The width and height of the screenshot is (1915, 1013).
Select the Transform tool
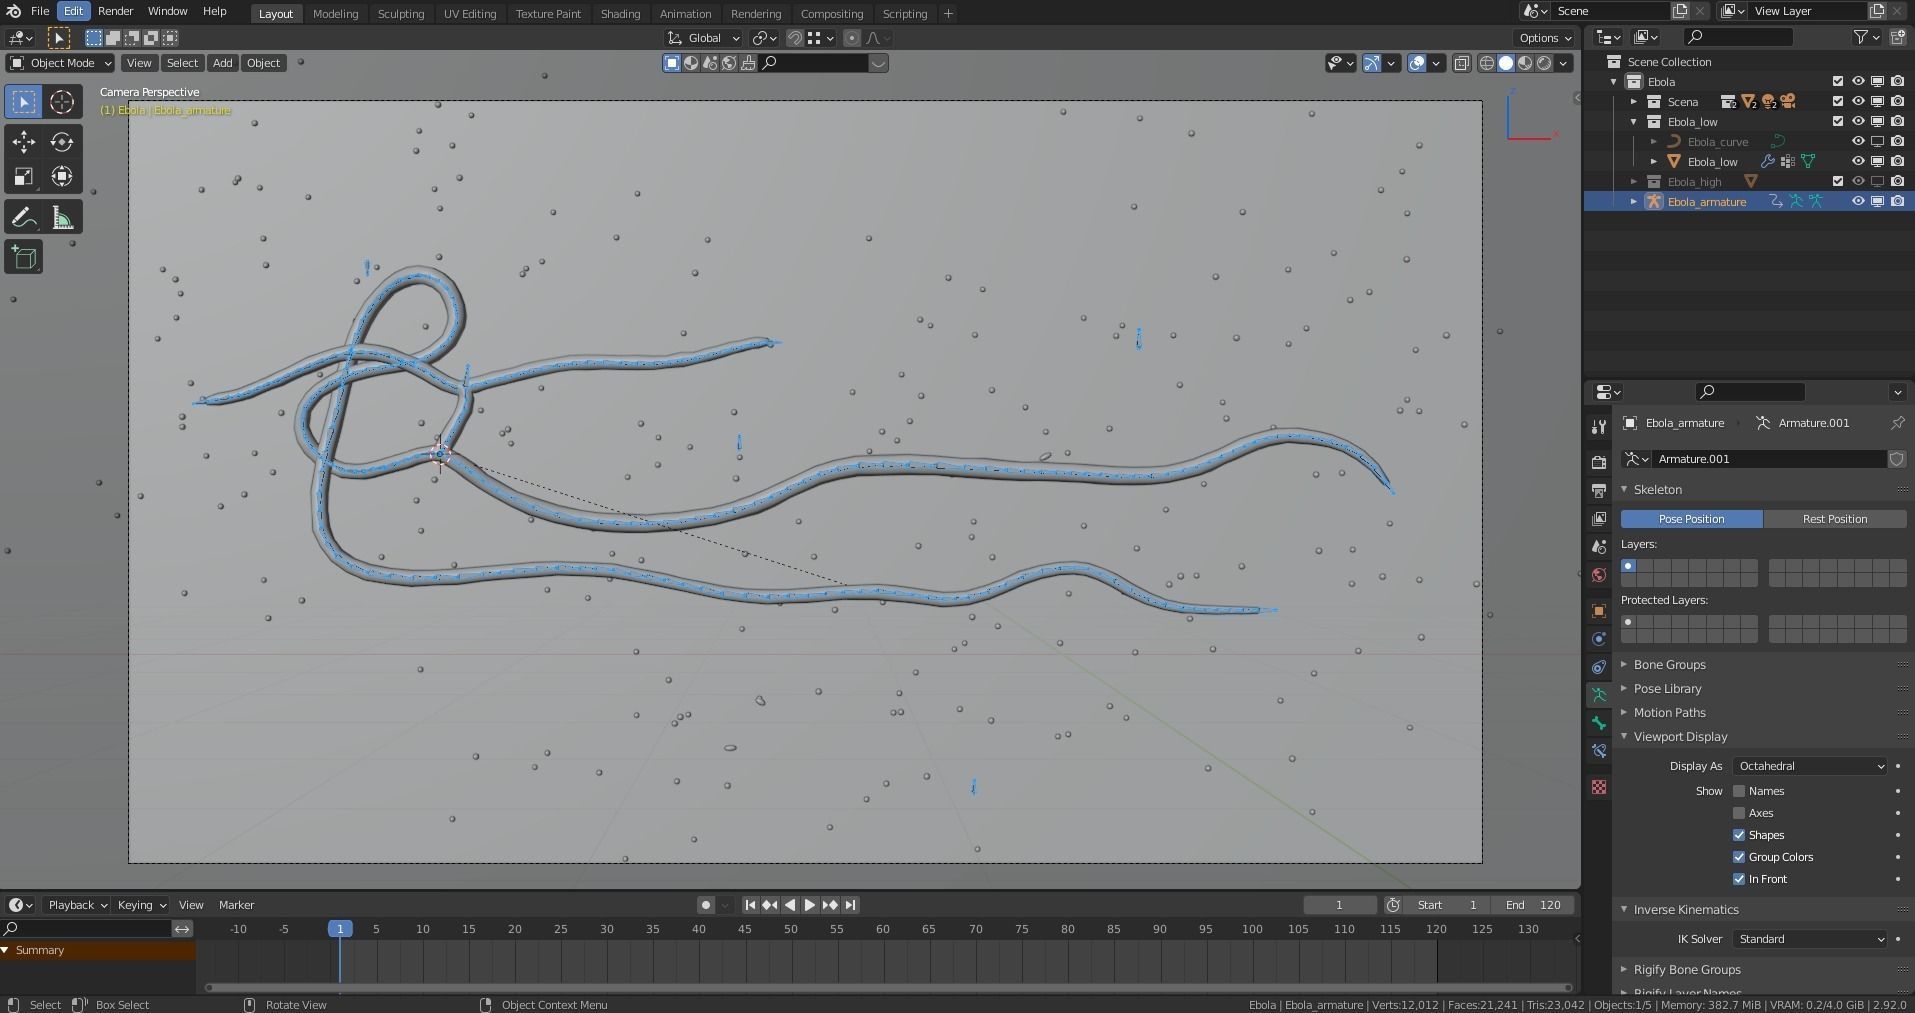62,177
